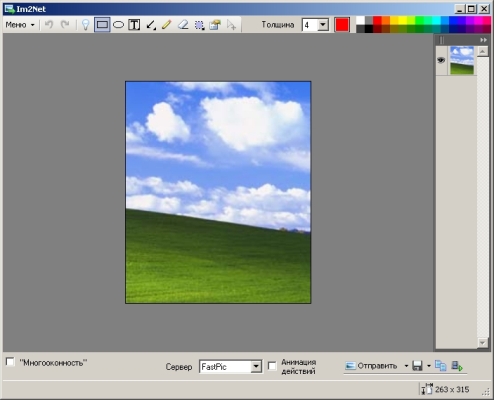Toggle layer visibility eye icon
The height and width of the screenshot is (400, 494).
point(441,60)
